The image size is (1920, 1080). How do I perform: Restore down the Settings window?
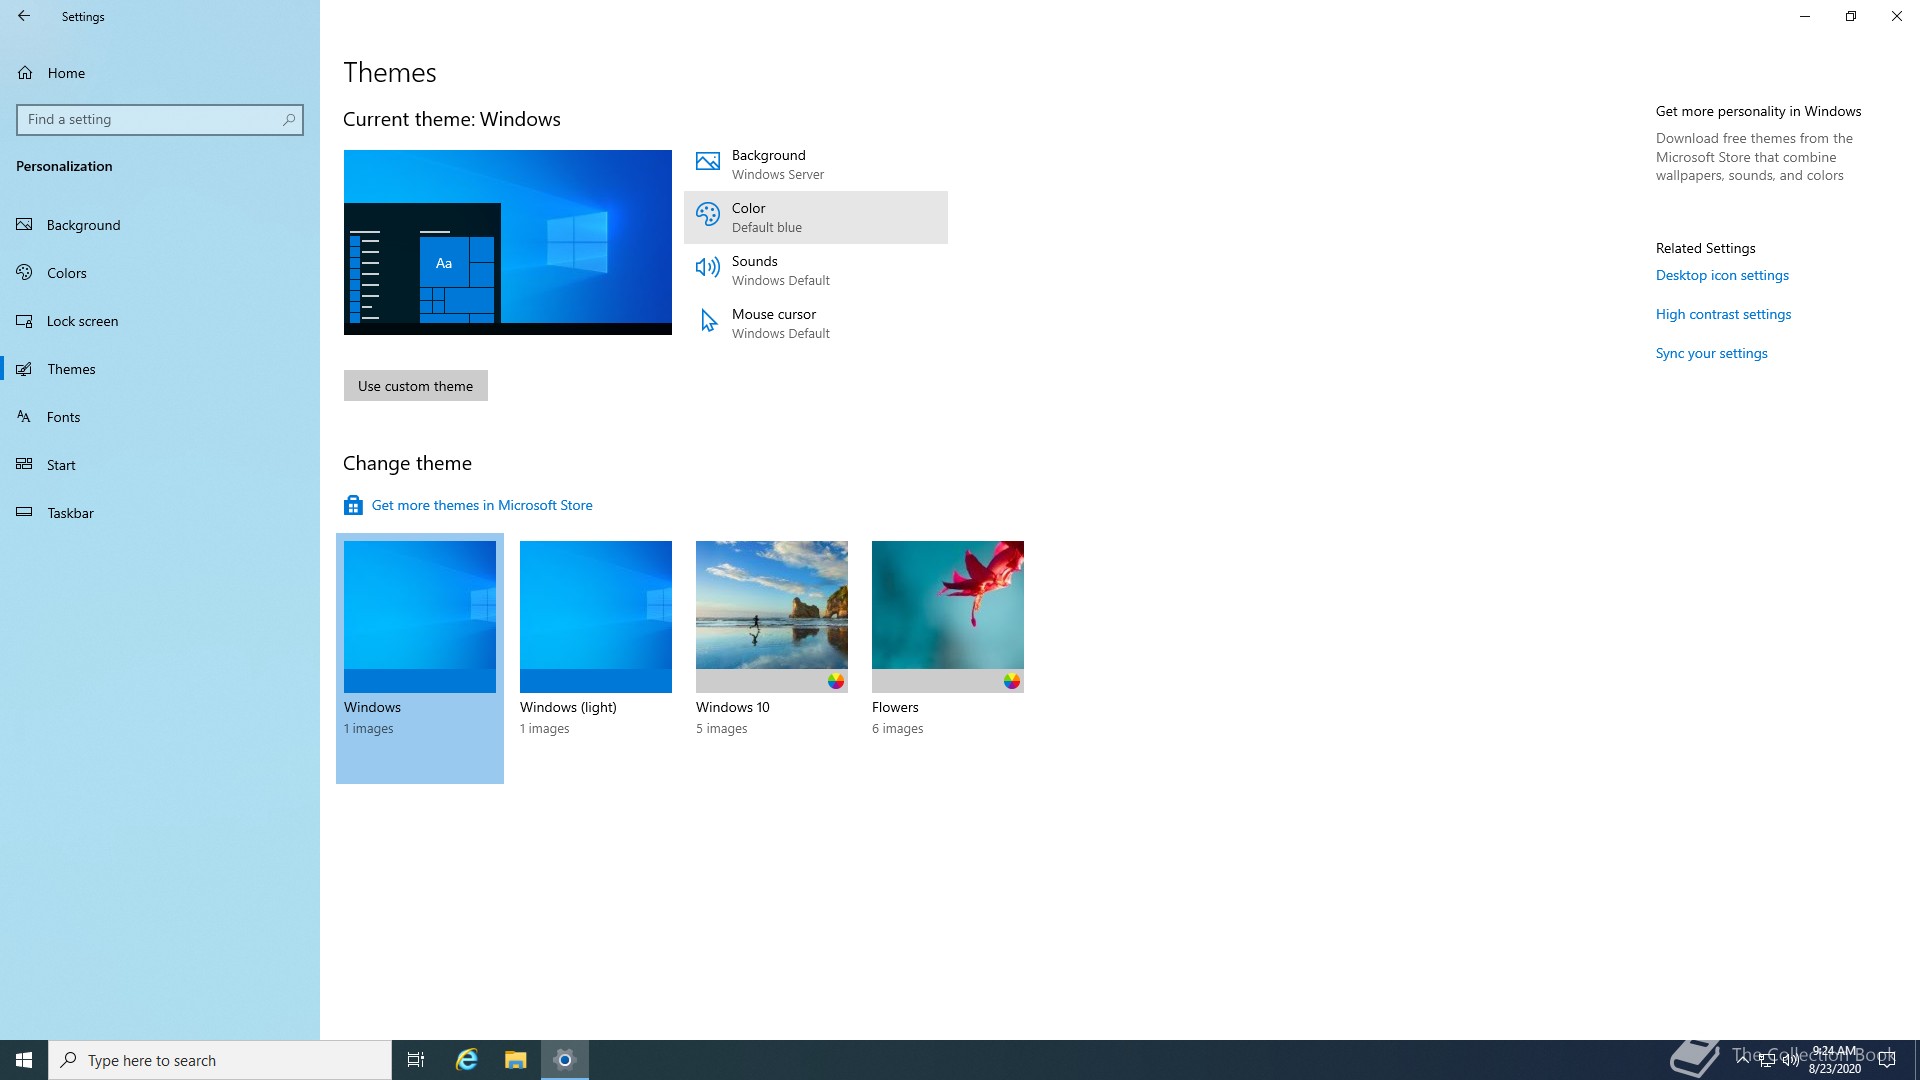point(1851,16)
